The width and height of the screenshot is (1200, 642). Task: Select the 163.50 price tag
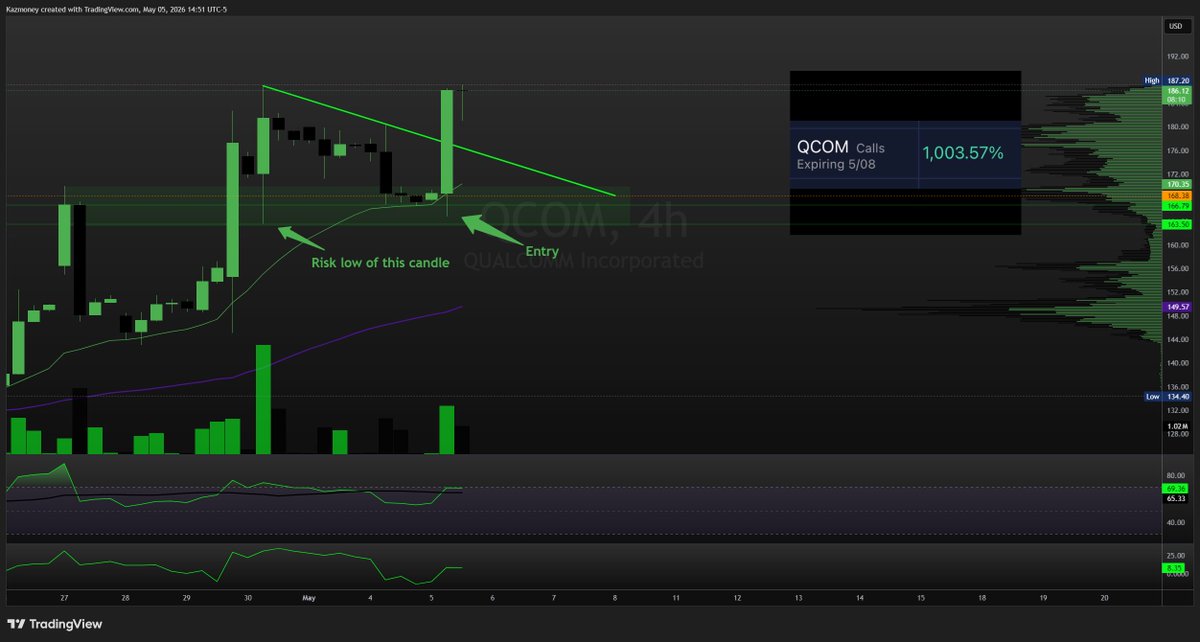[1176, 225]
